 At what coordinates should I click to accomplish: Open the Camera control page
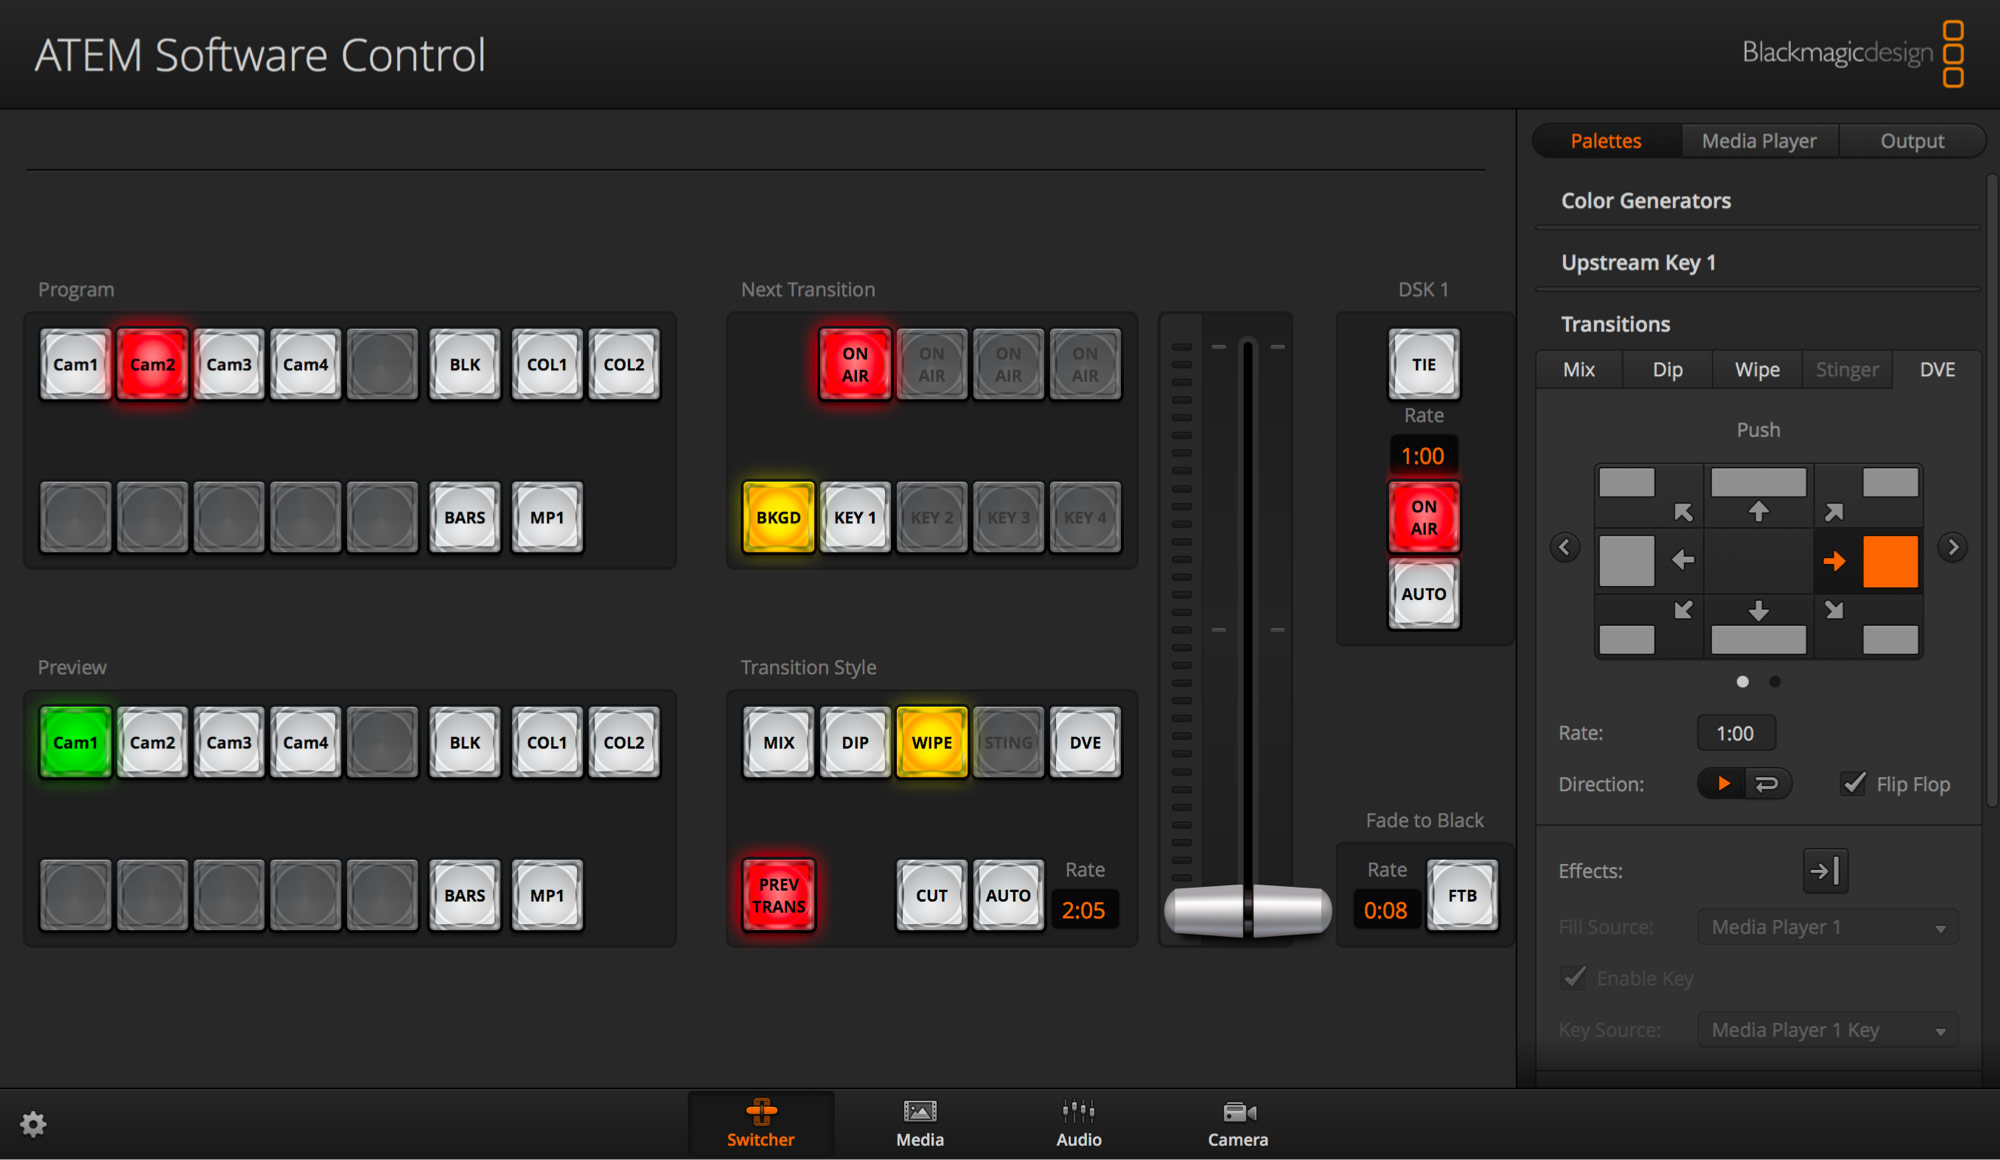1237,1122
